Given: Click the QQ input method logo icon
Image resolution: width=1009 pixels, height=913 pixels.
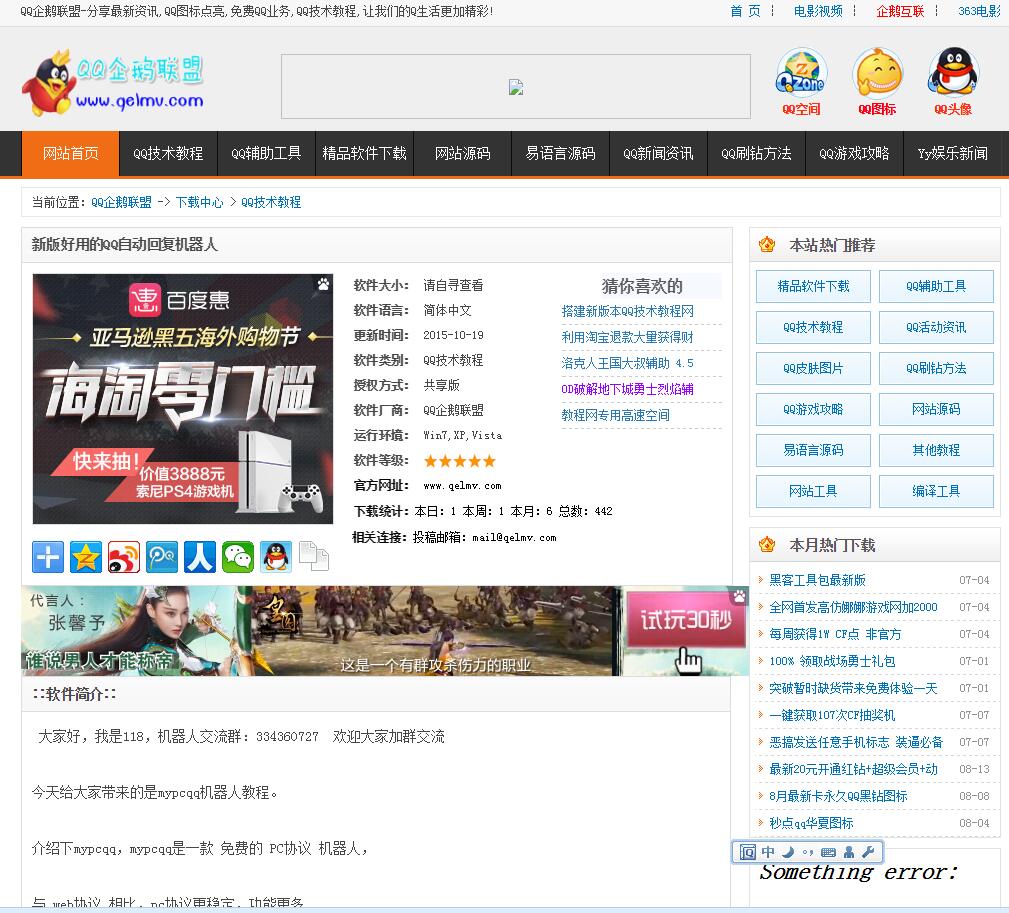Looking at the screenshot, I should [x=748, y=852].
